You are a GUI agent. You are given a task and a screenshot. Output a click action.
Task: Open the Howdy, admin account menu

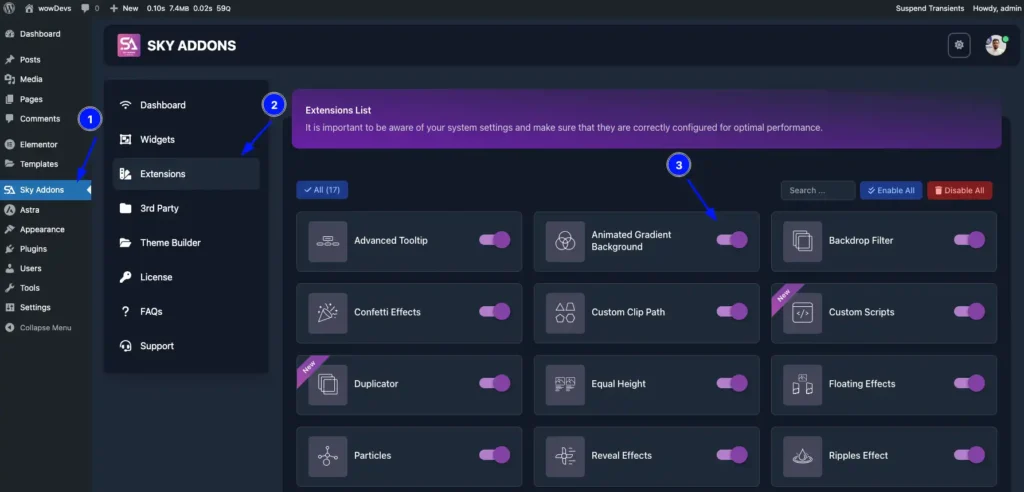point(997,8)
